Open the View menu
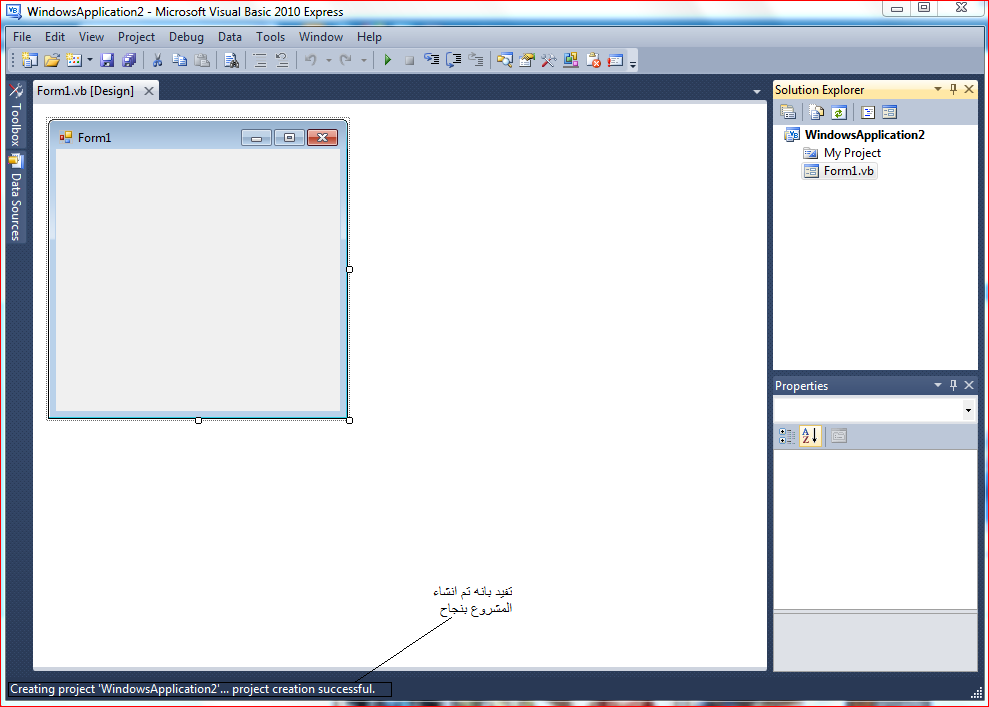 click(91, 37)
